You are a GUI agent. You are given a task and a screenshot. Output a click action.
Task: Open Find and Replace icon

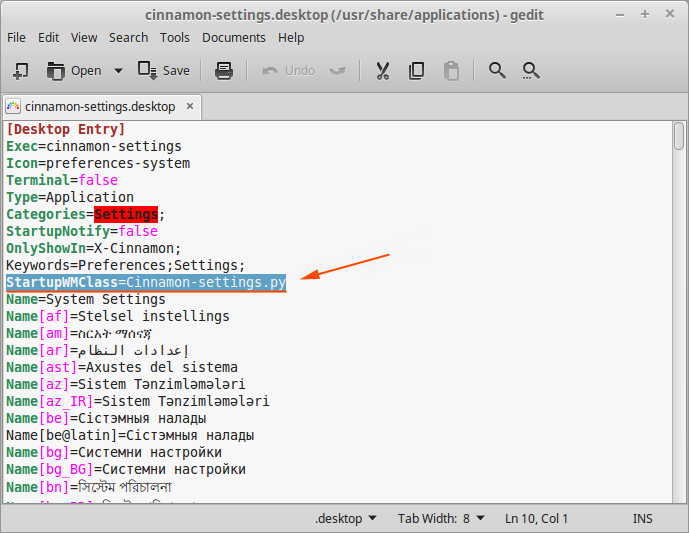(x=531, y=71)
